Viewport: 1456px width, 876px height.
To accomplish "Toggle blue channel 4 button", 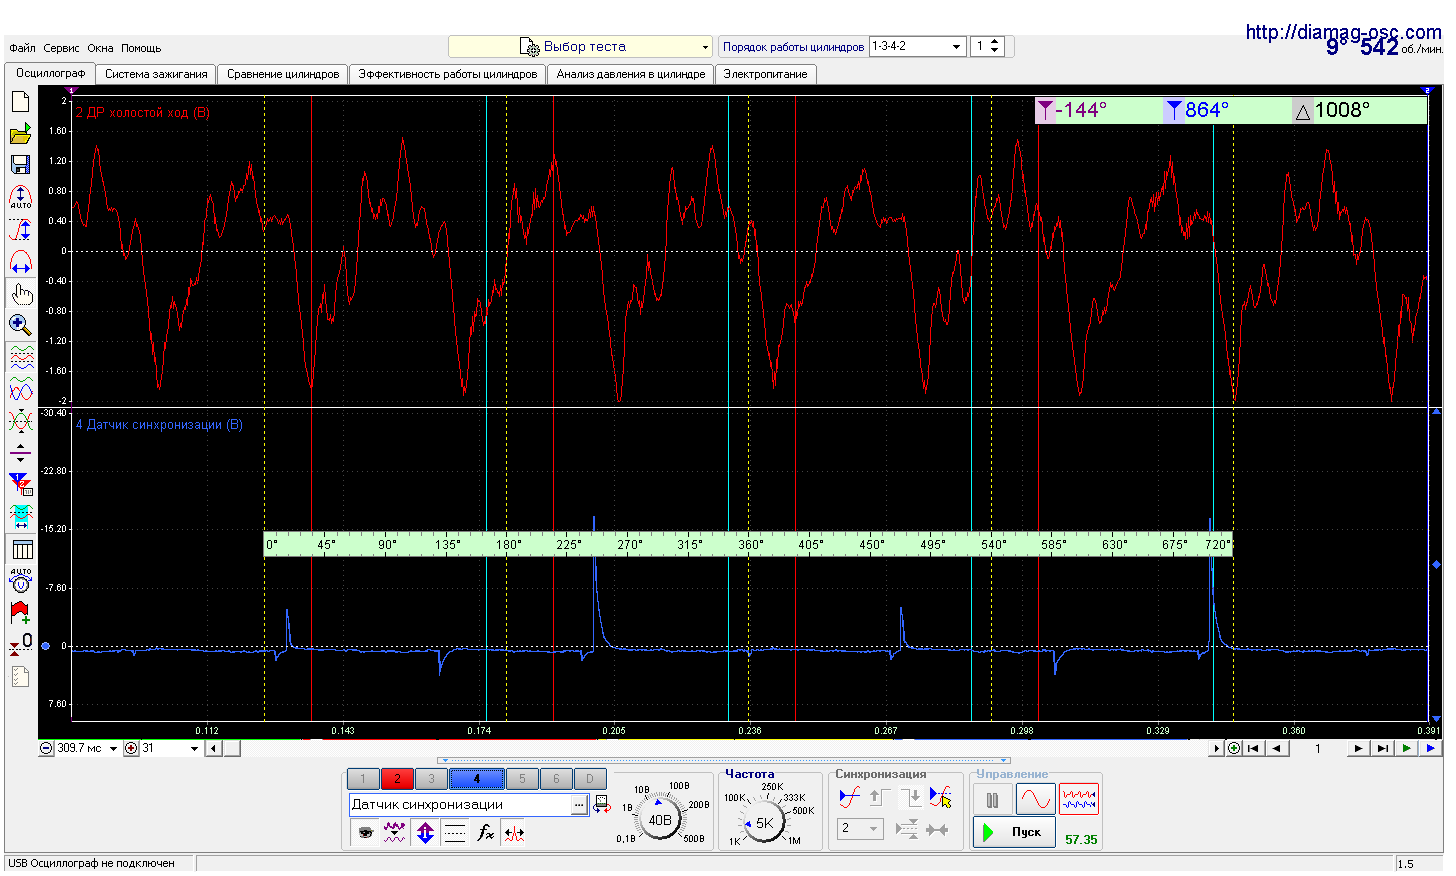I will (x=477, y=779).
